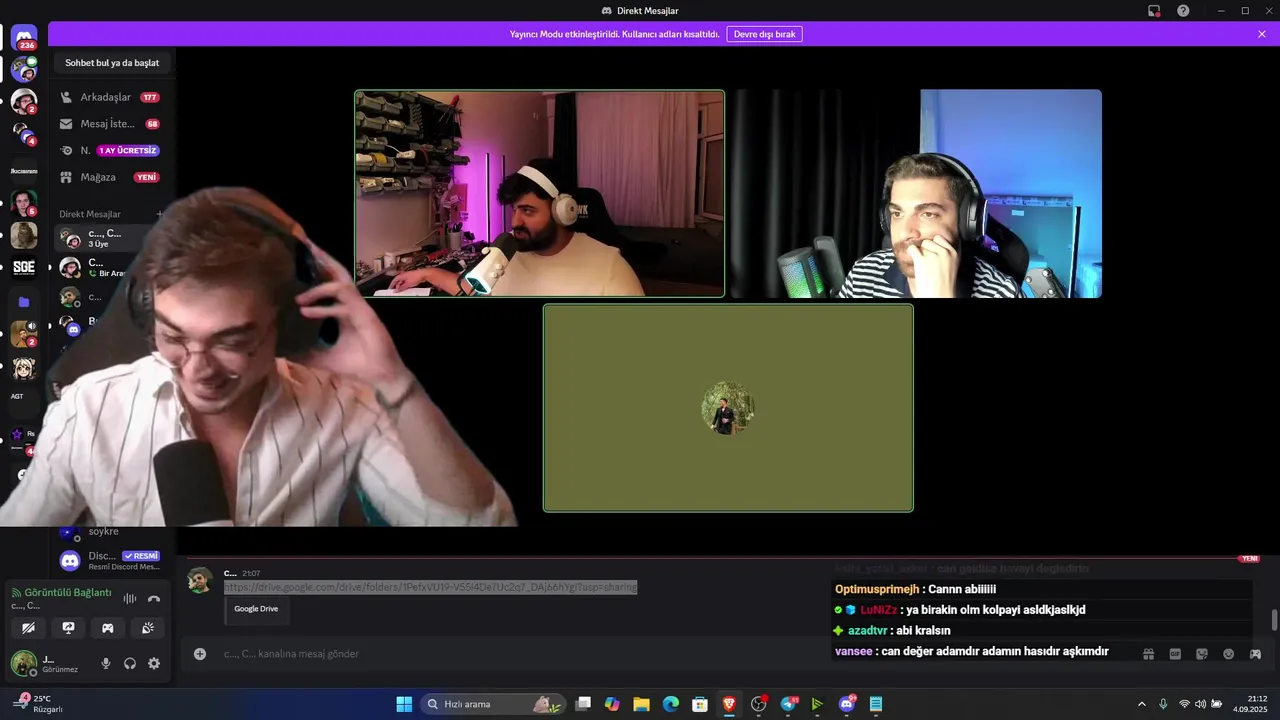Click the Sohbet bul ya da başlat search box

click(112, 63)
